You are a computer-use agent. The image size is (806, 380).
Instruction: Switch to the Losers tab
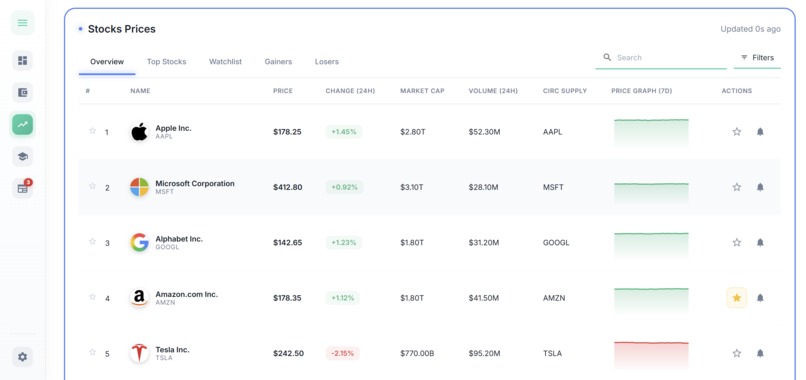pyautogui.click(x=326, y=62)
